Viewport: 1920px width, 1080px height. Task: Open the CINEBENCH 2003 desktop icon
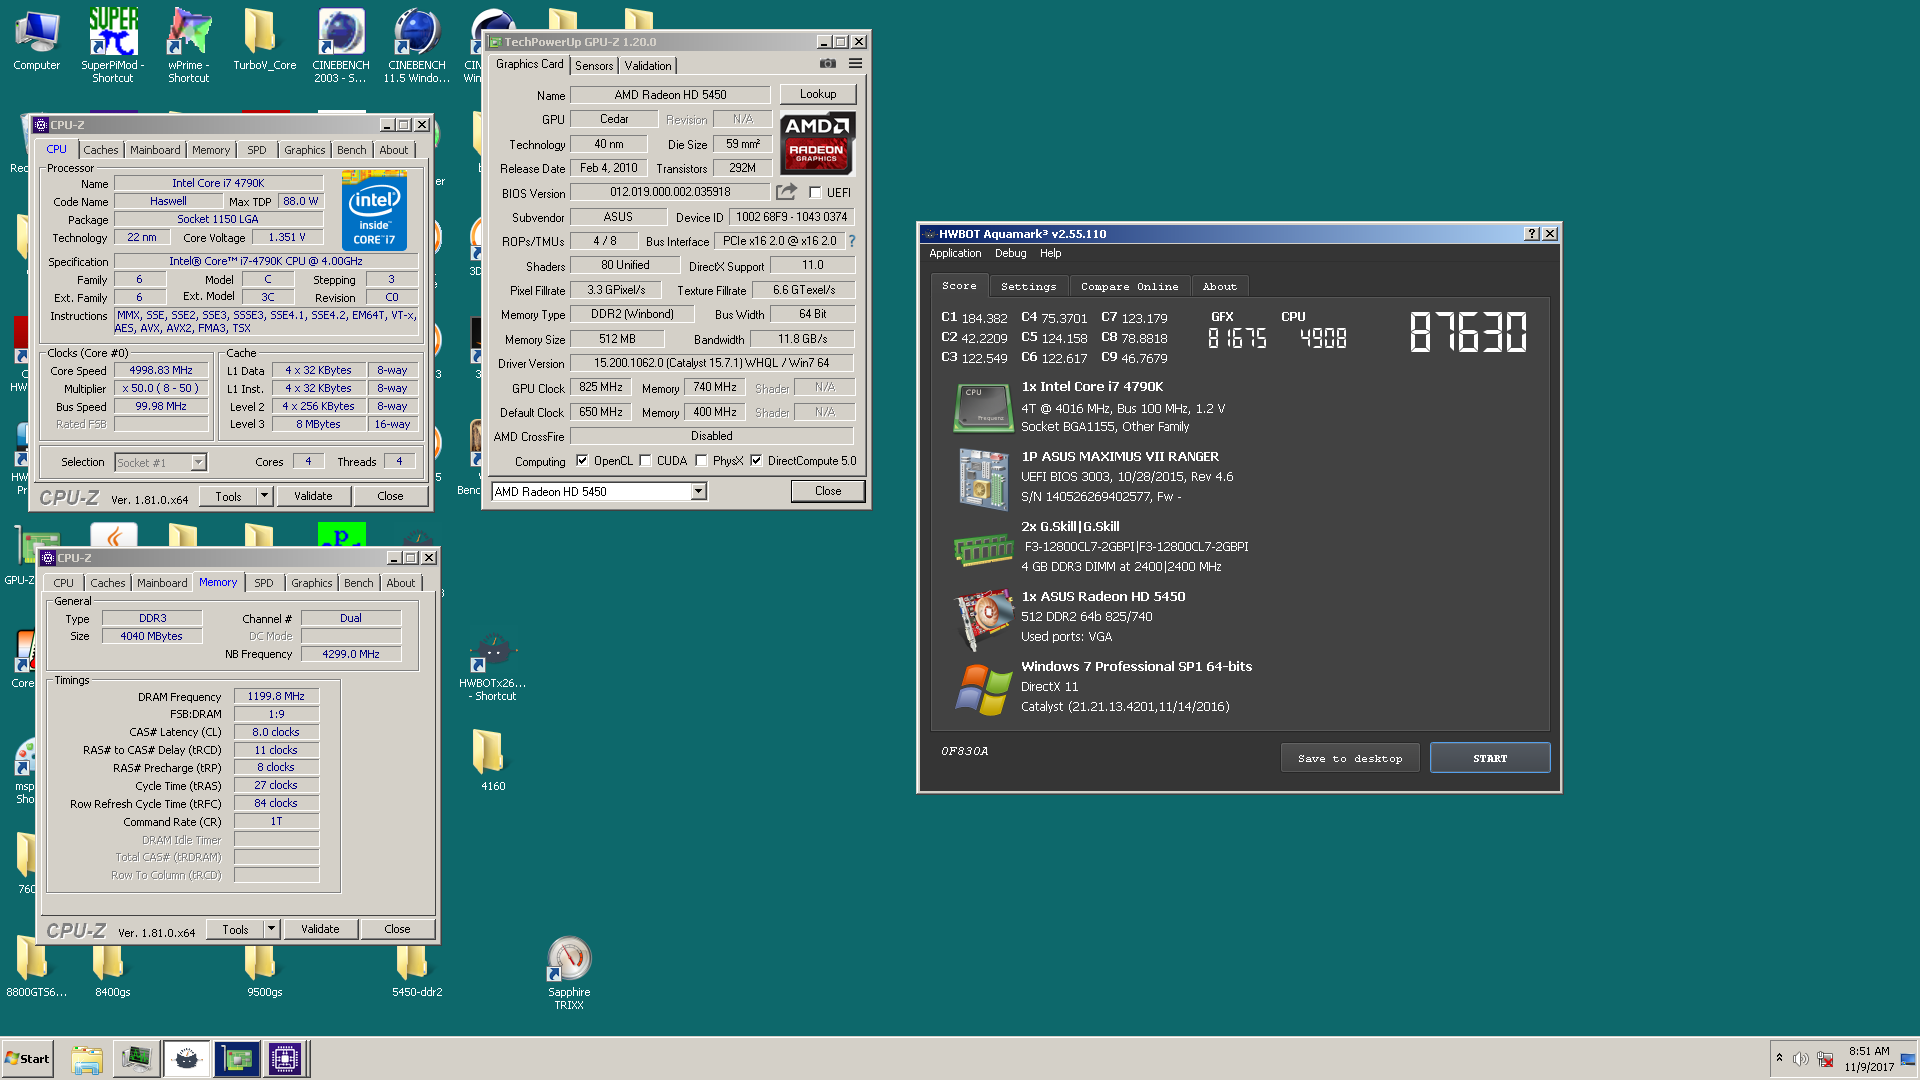[341, 45]
